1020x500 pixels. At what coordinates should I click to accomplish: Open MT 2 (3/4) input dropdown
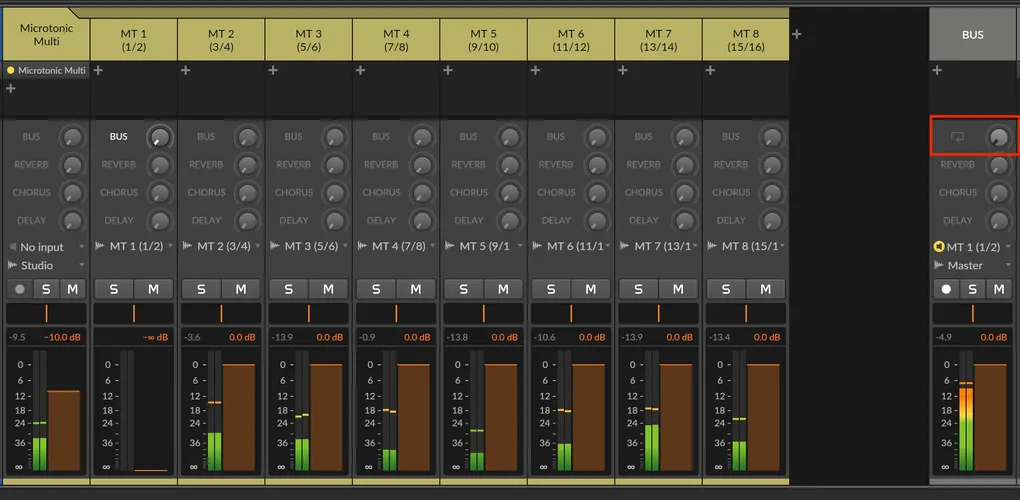[221, 246]
